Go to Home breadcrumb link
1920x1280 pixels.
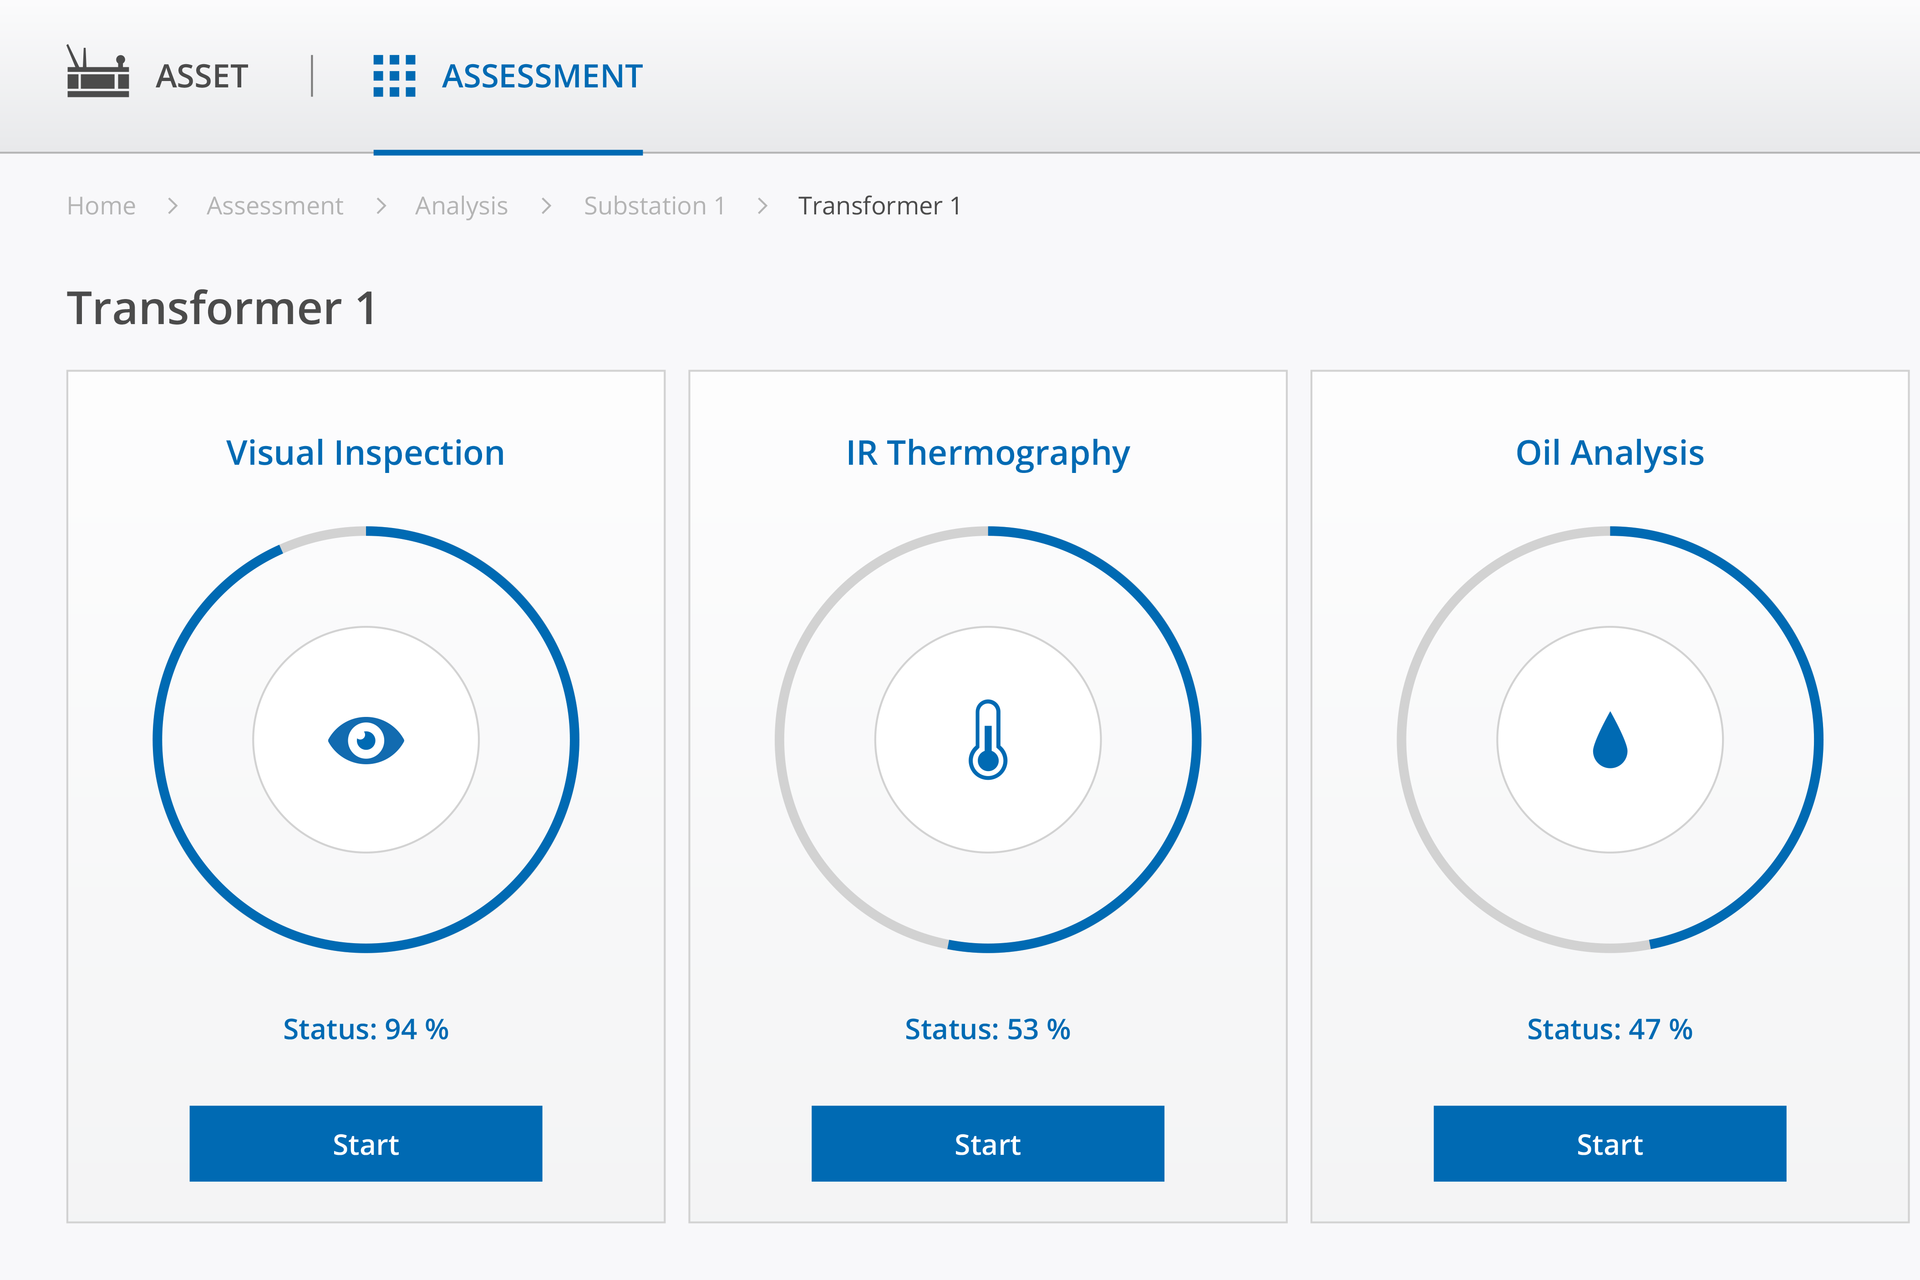coord(101,206)
